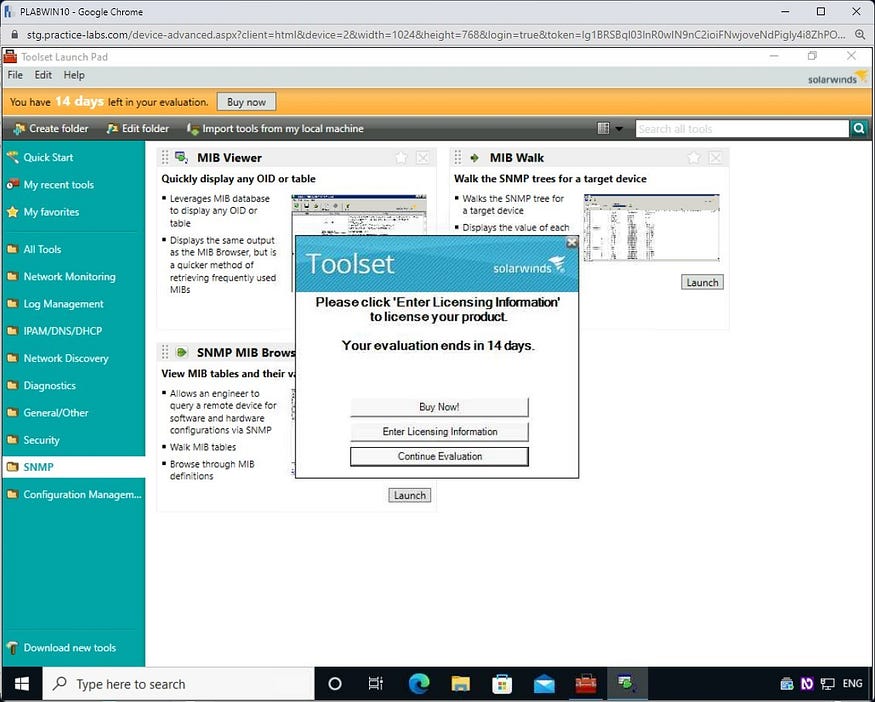Click the MIB Walk drag handle

pyautogui.click(x=458, y=157)
